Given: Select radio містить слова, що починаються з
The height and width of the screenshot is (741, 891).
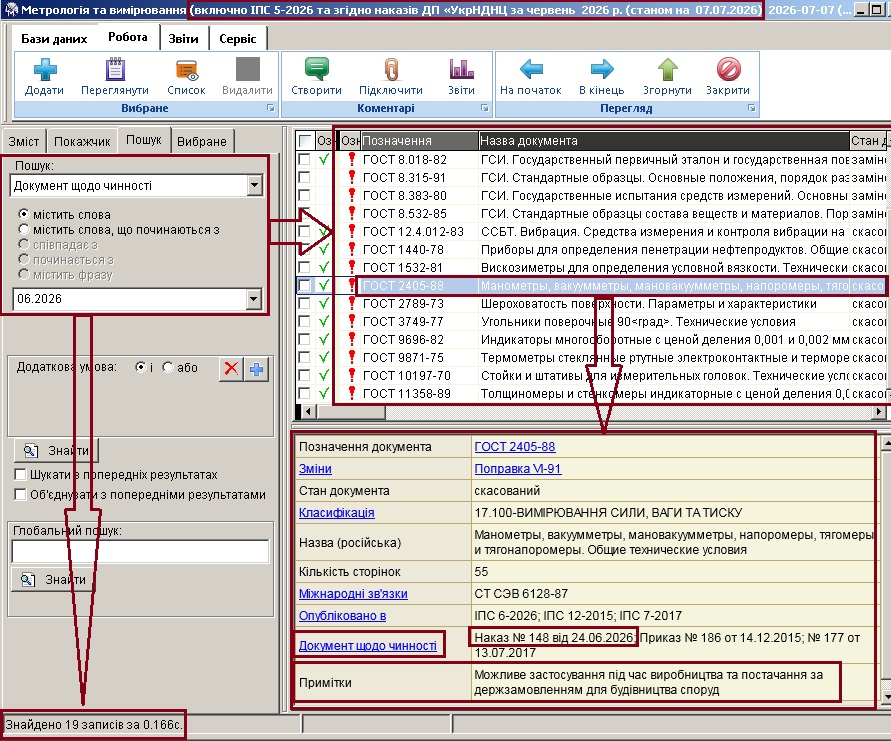Looking at the screenshot, I should pyautogui.click(x=24, y=230).
